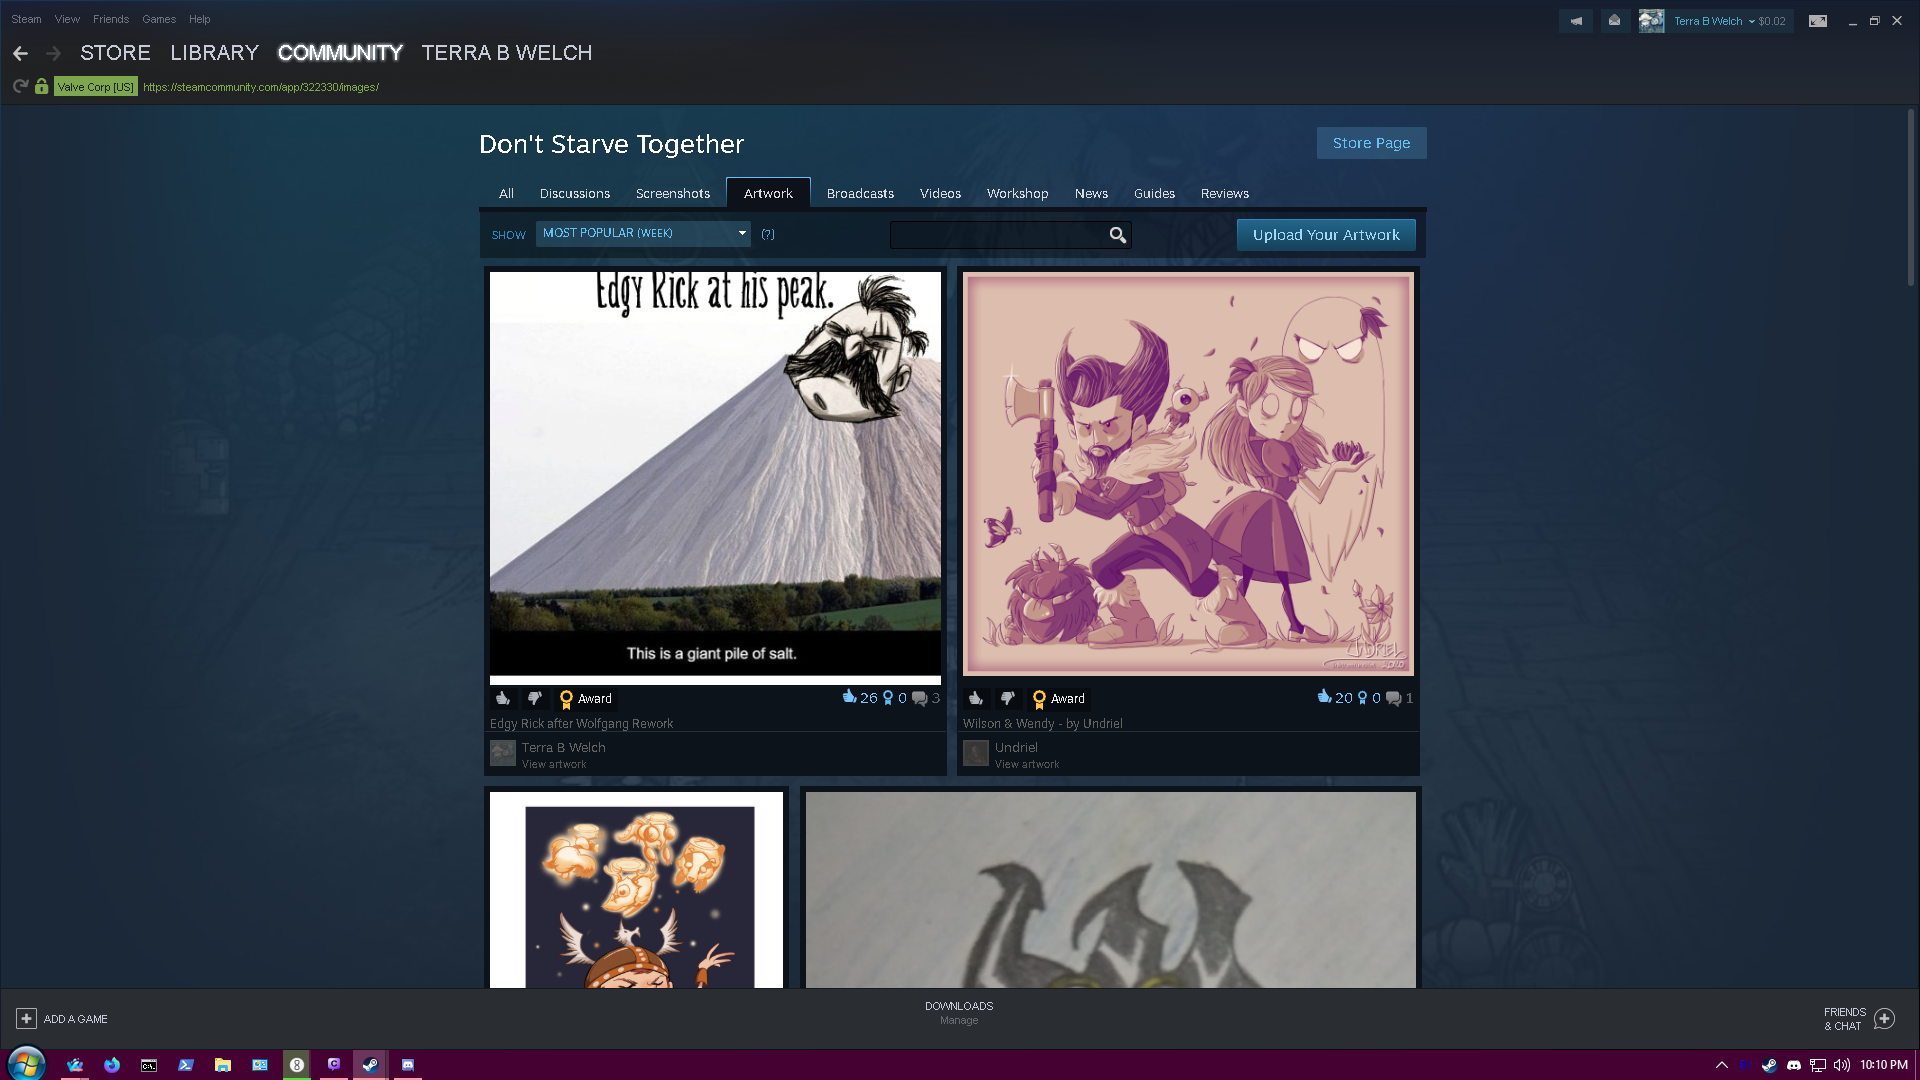Switch to the Screenshots tab

tap(672, 194)
